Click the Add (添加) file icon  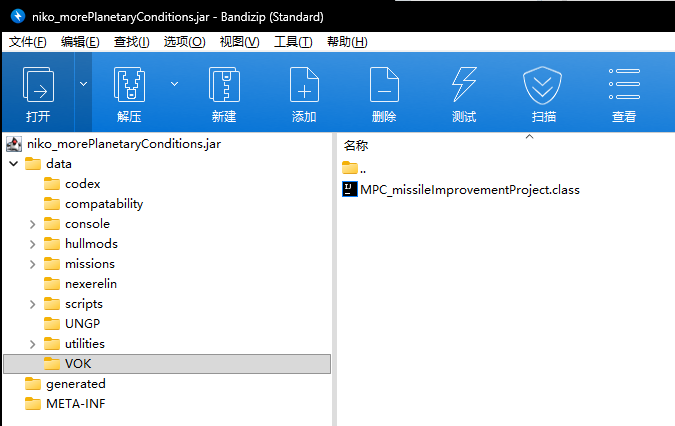[x=304, y=84]
